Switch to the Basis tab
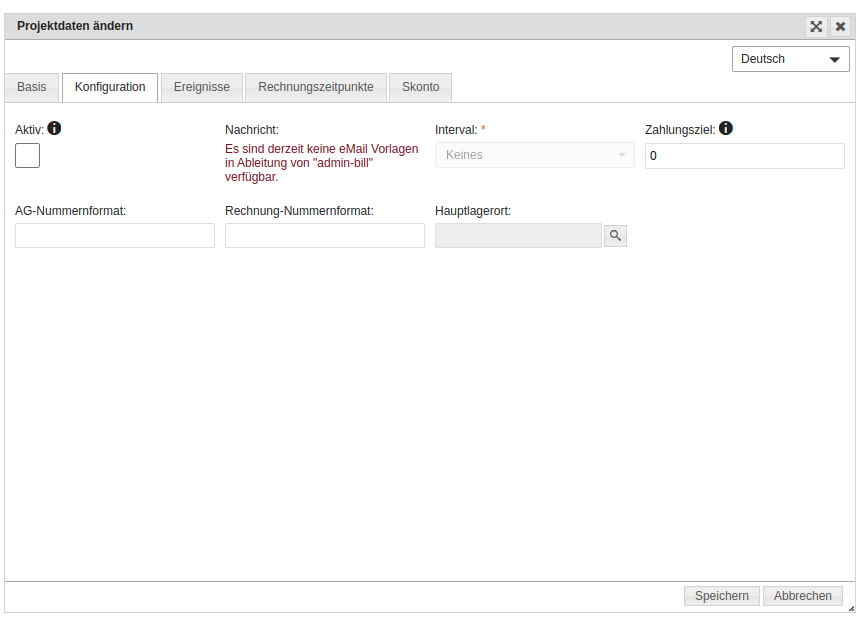The image size is (866, 622). (x=32, y=87)
